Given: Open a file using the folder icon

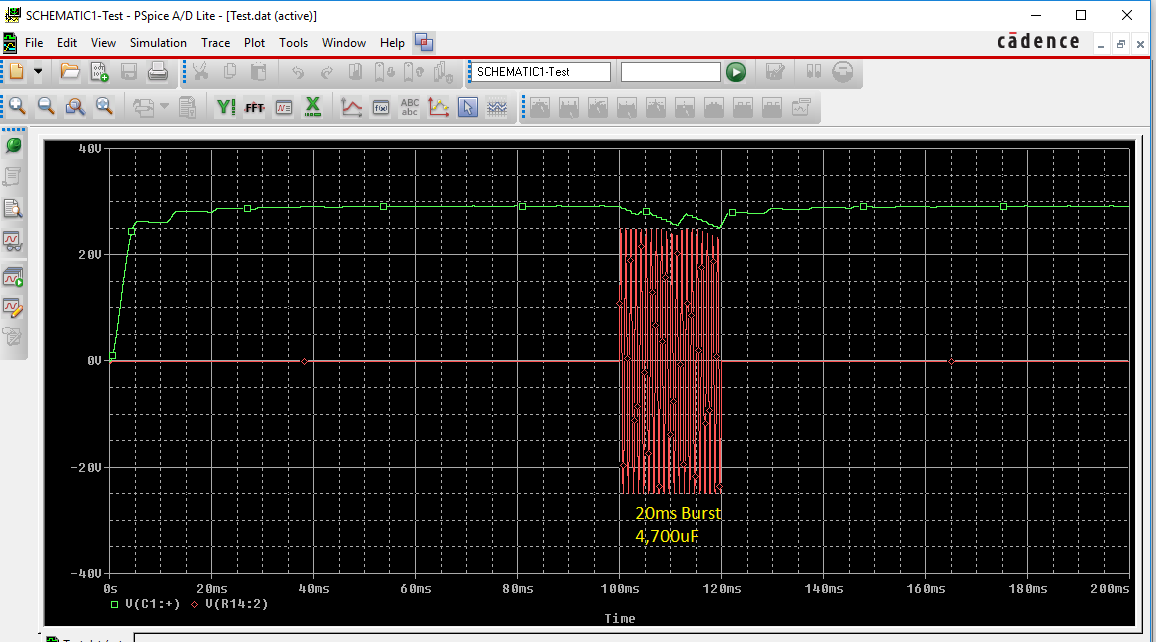Looking at the screenshot, I should click(69, 71).
